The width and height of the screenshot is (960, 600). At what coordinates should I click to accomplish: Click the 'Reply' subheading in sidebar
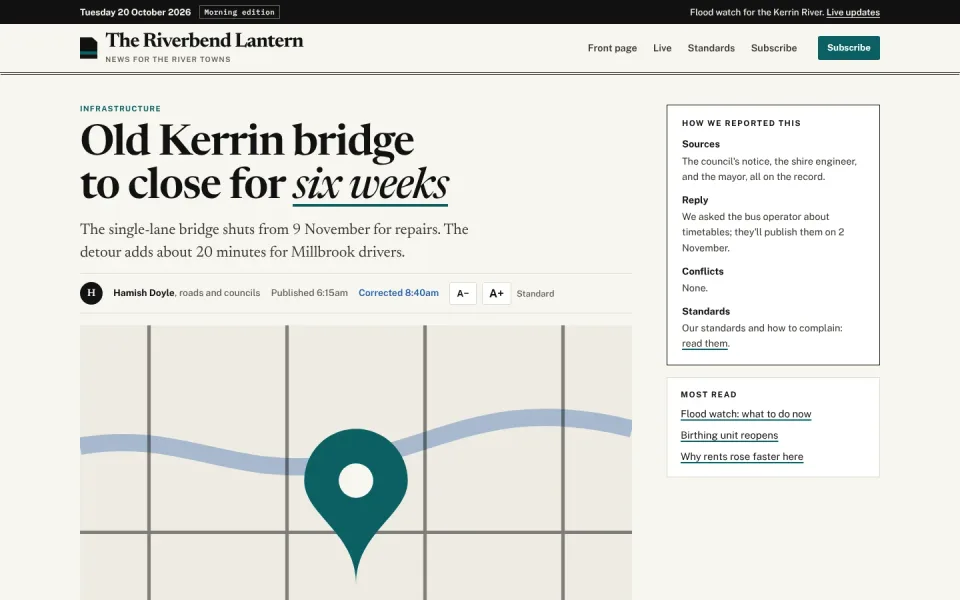pyautogui.click(x=695, y=200)
